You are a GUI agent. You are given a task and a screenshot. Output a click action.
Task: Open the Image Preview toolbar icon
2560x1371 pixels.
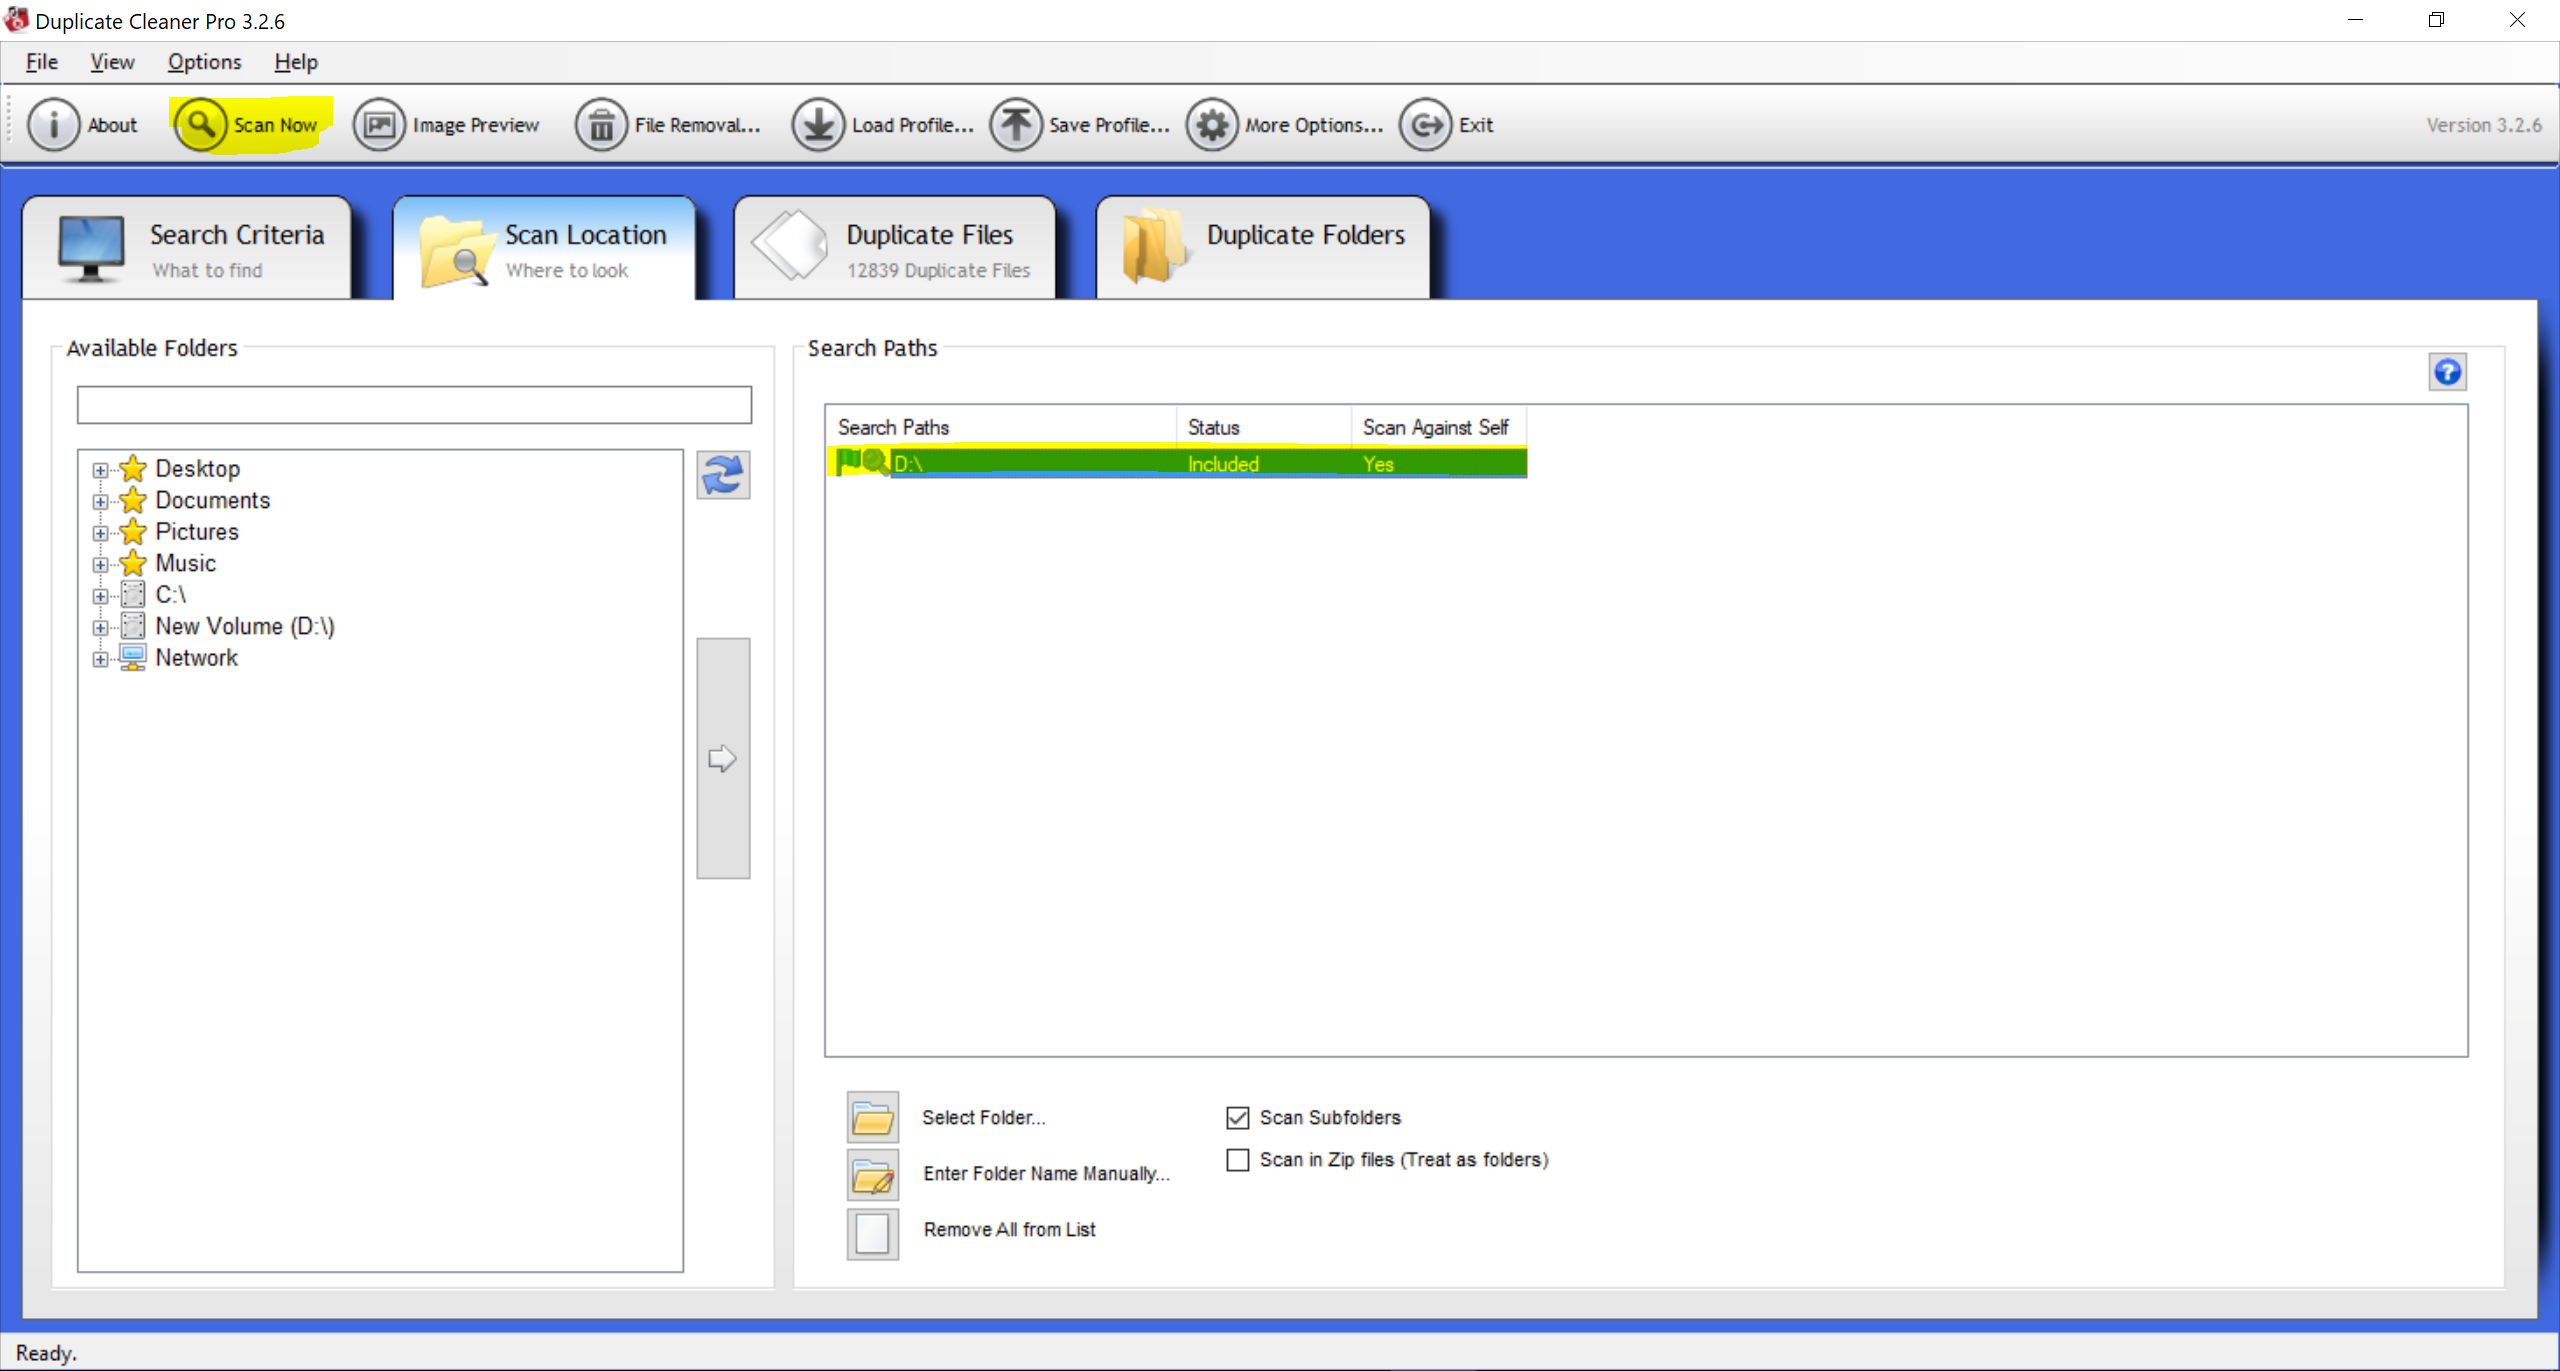[x=379, y=125]
